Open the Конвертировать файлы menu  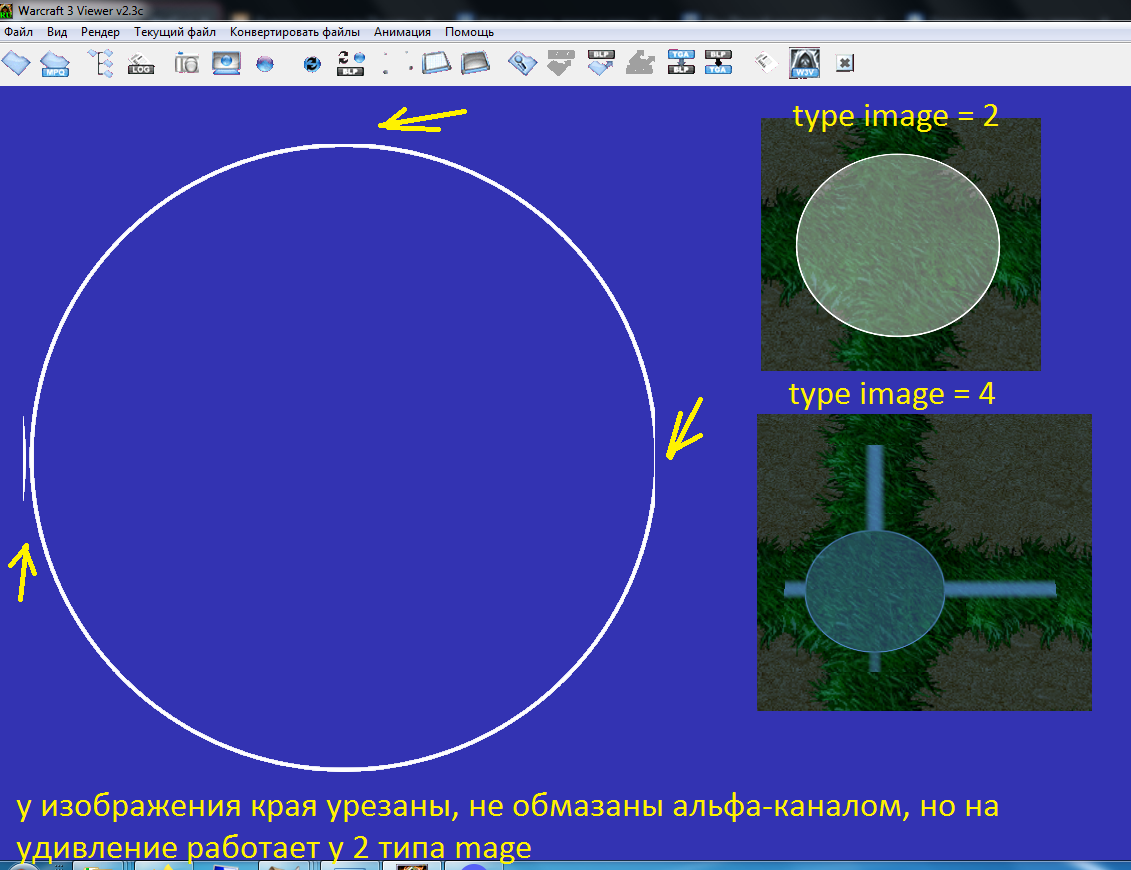tap(294, 32)
